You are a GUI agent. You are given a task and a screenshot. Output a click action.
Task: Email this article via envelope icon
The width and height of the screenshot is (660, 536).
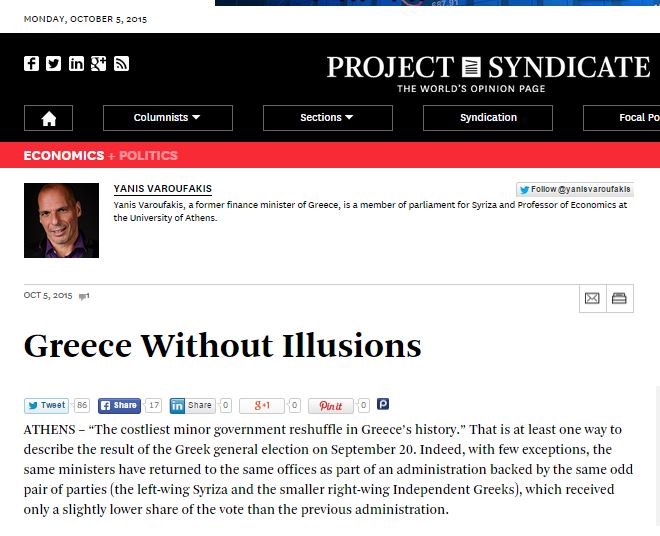click(592, 299)
